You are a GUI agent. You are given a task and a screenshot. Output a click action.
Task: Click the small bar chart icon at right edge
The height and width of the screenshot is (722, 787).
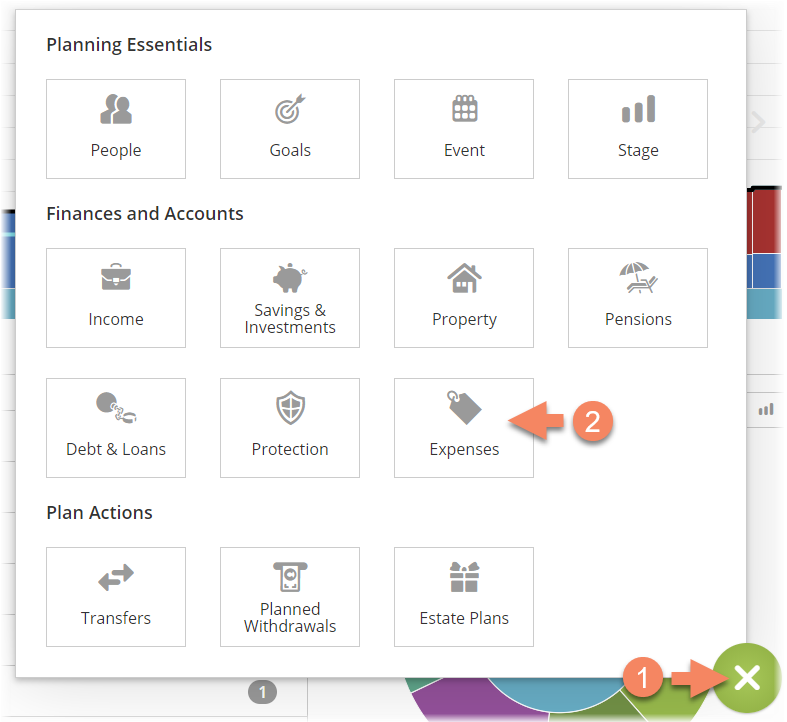tap(766, 410)
